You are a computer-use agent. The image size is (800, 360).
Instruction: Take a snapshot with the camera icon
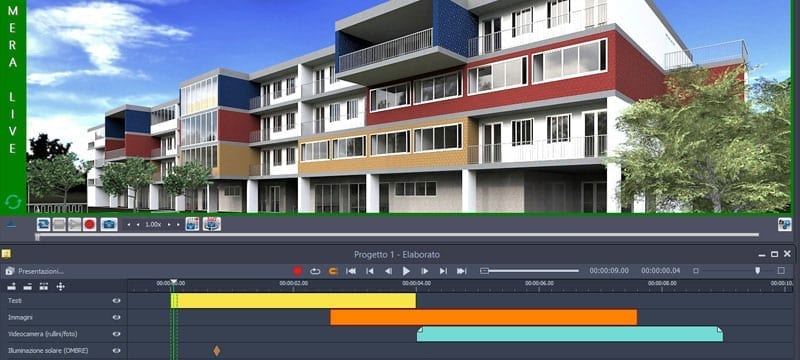pos(109,224)
